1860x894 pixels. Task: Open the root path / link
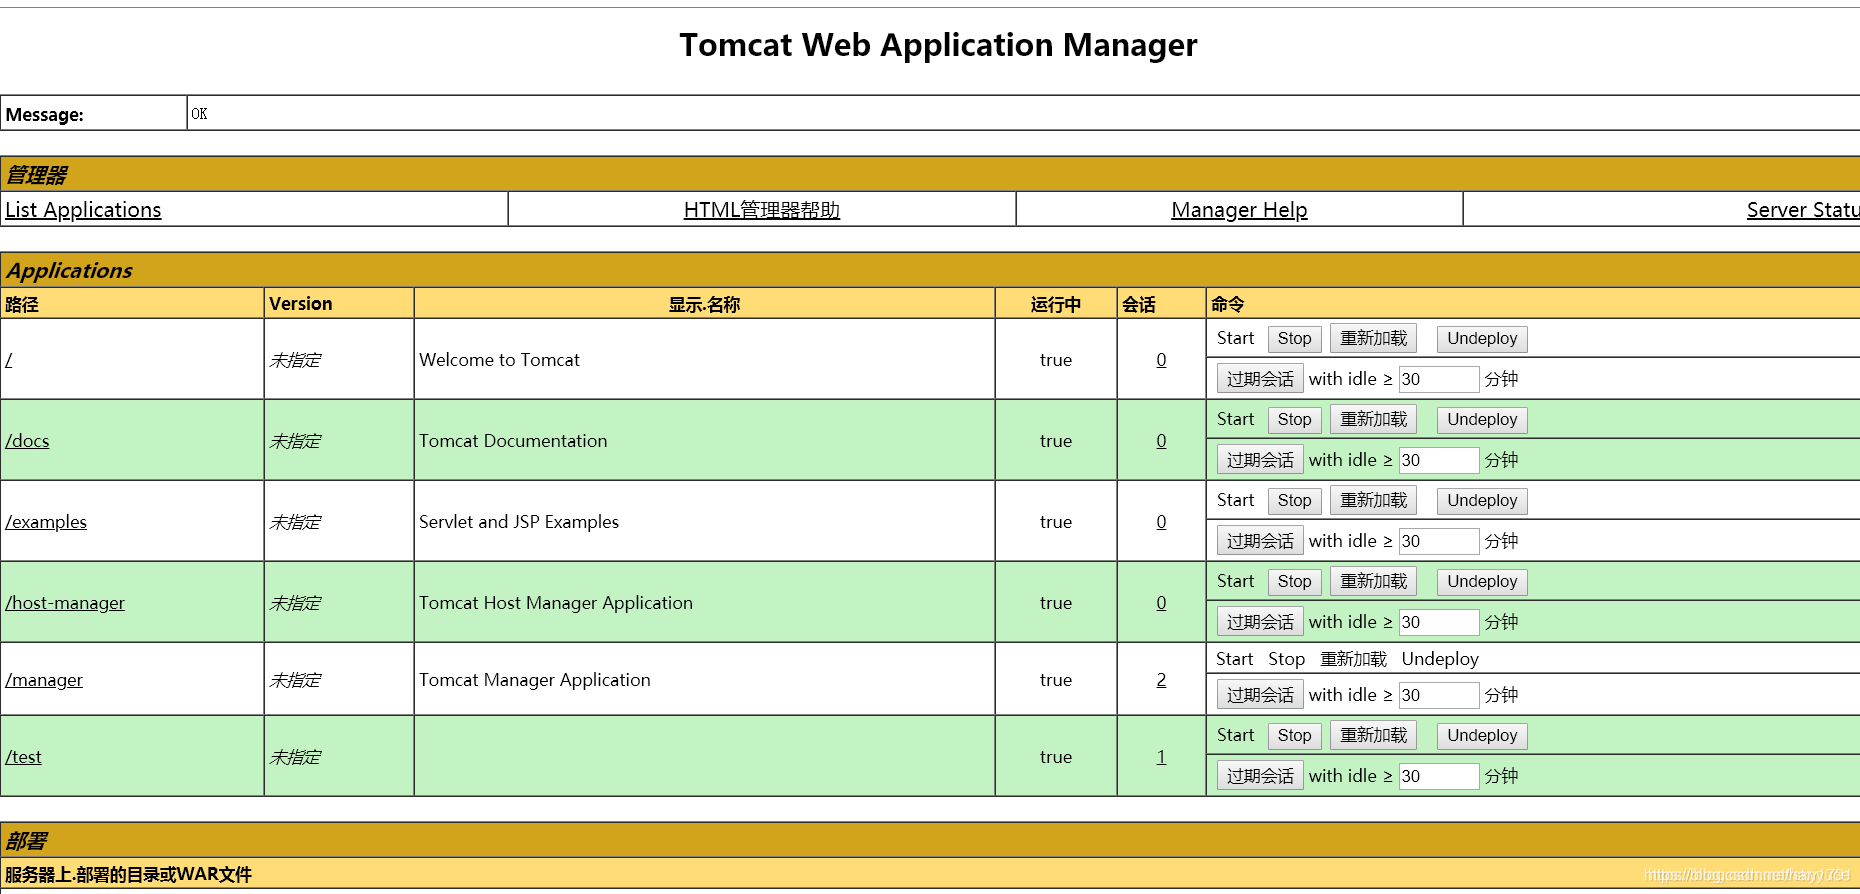pyautogui.click(x=9, y=360)
